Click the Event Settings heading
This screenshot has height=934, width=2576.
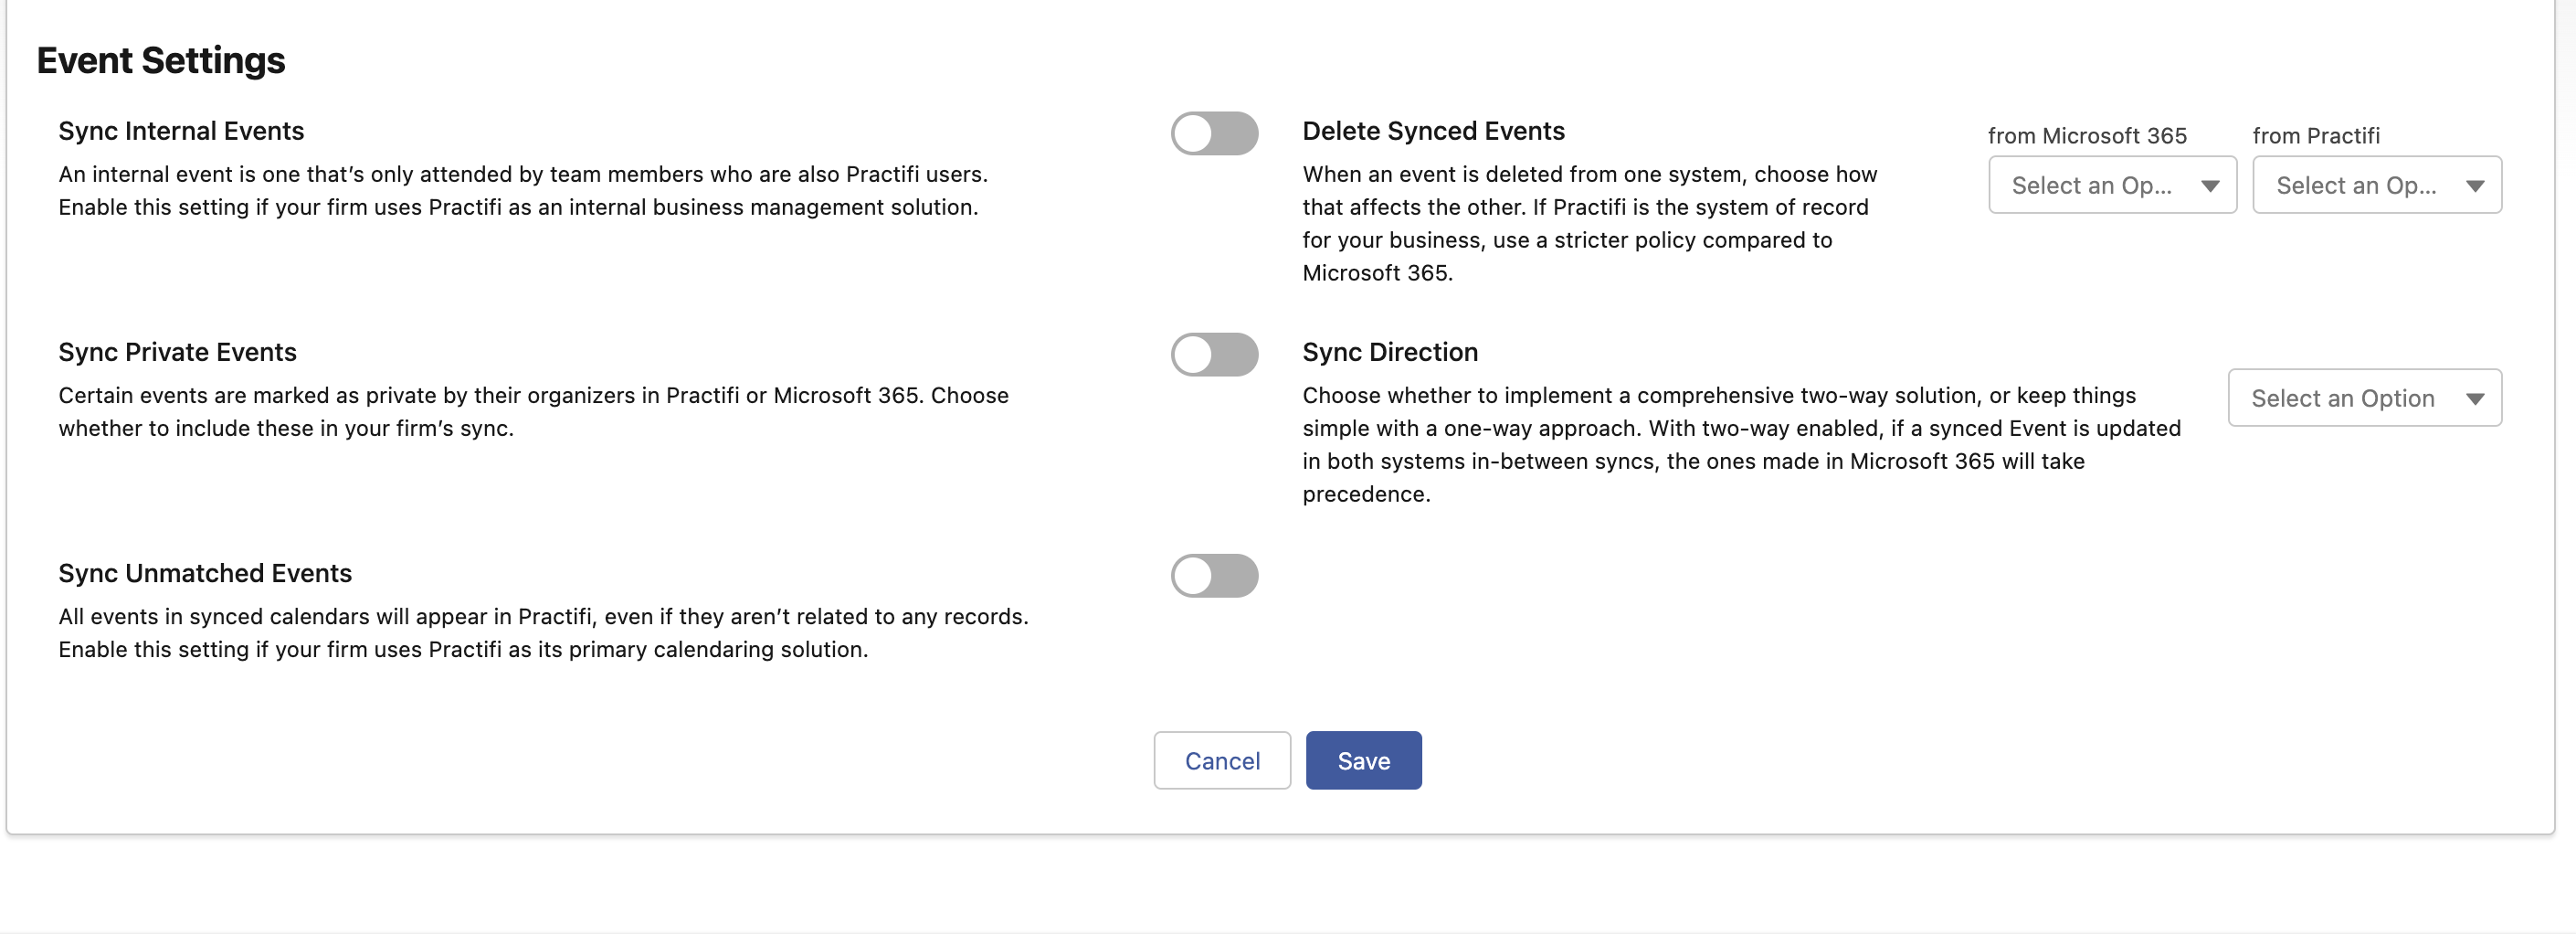[161, 60]
